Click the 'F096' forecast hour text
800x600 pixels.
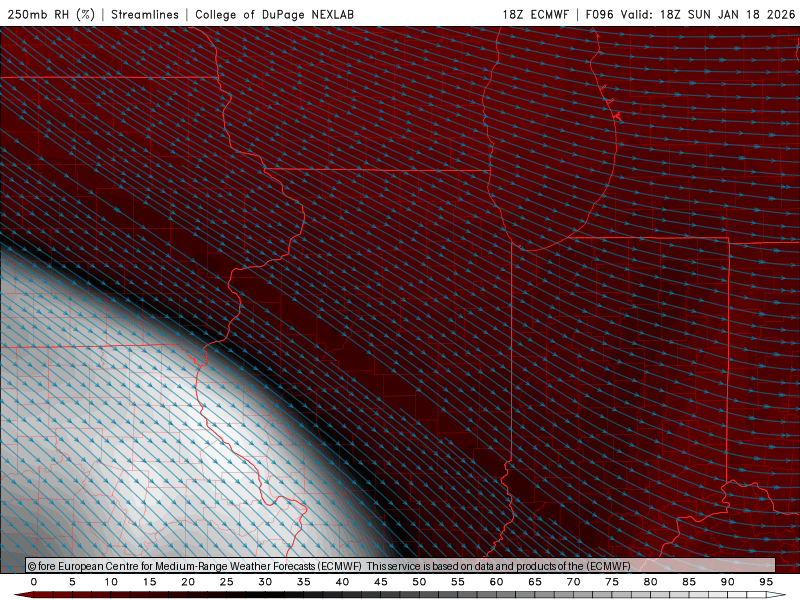tap(599, 14)
